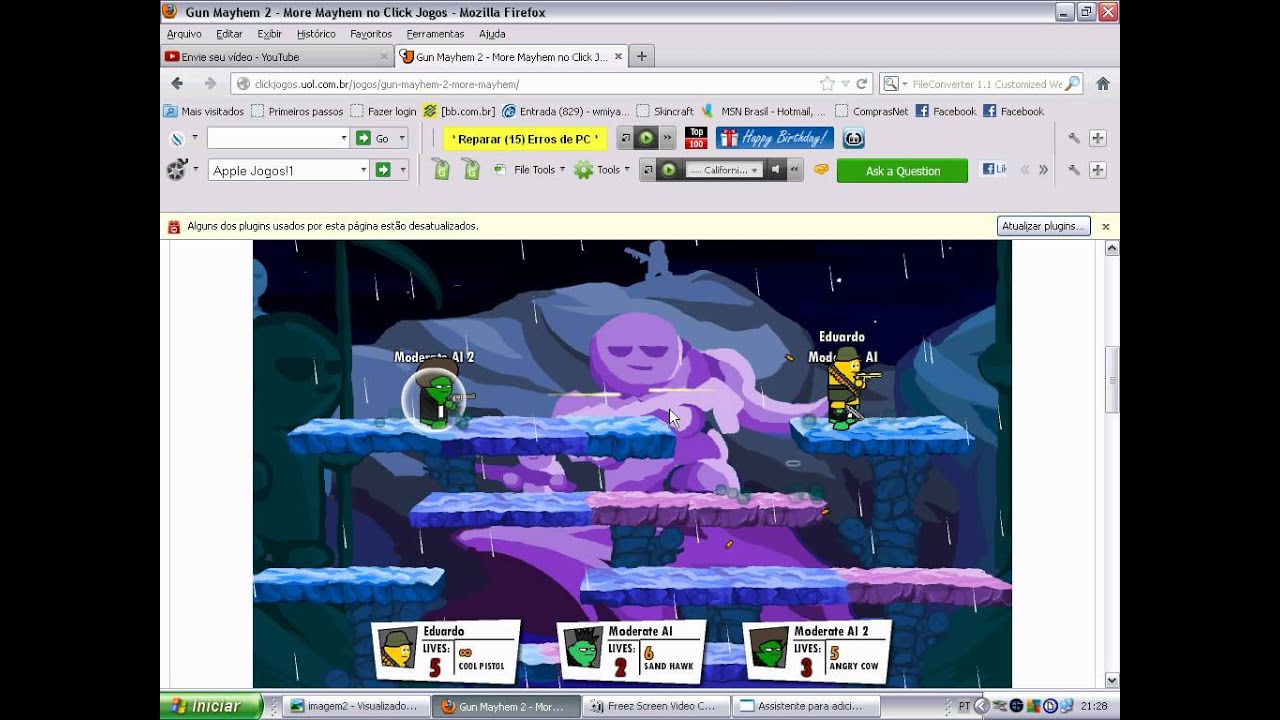Open the Skincraft bookmark
This screenshot has width=1280, height=720.
[x=665, y=111]
